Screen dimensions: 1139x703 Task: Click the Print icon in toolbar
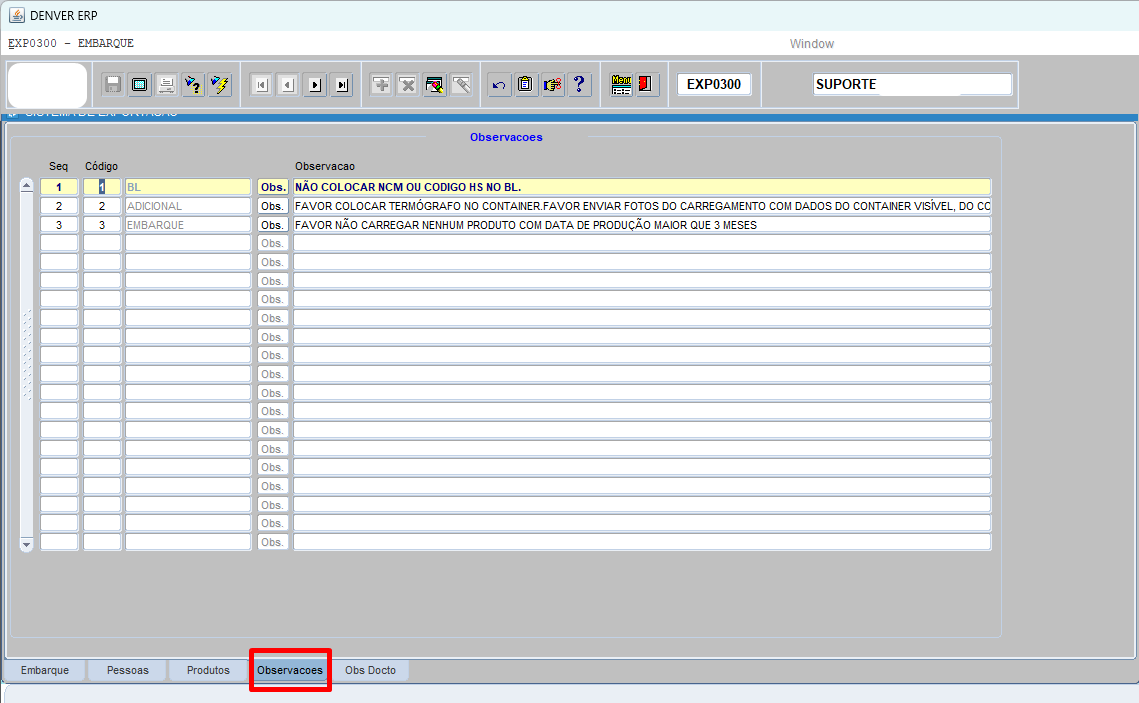coord(166,85)
